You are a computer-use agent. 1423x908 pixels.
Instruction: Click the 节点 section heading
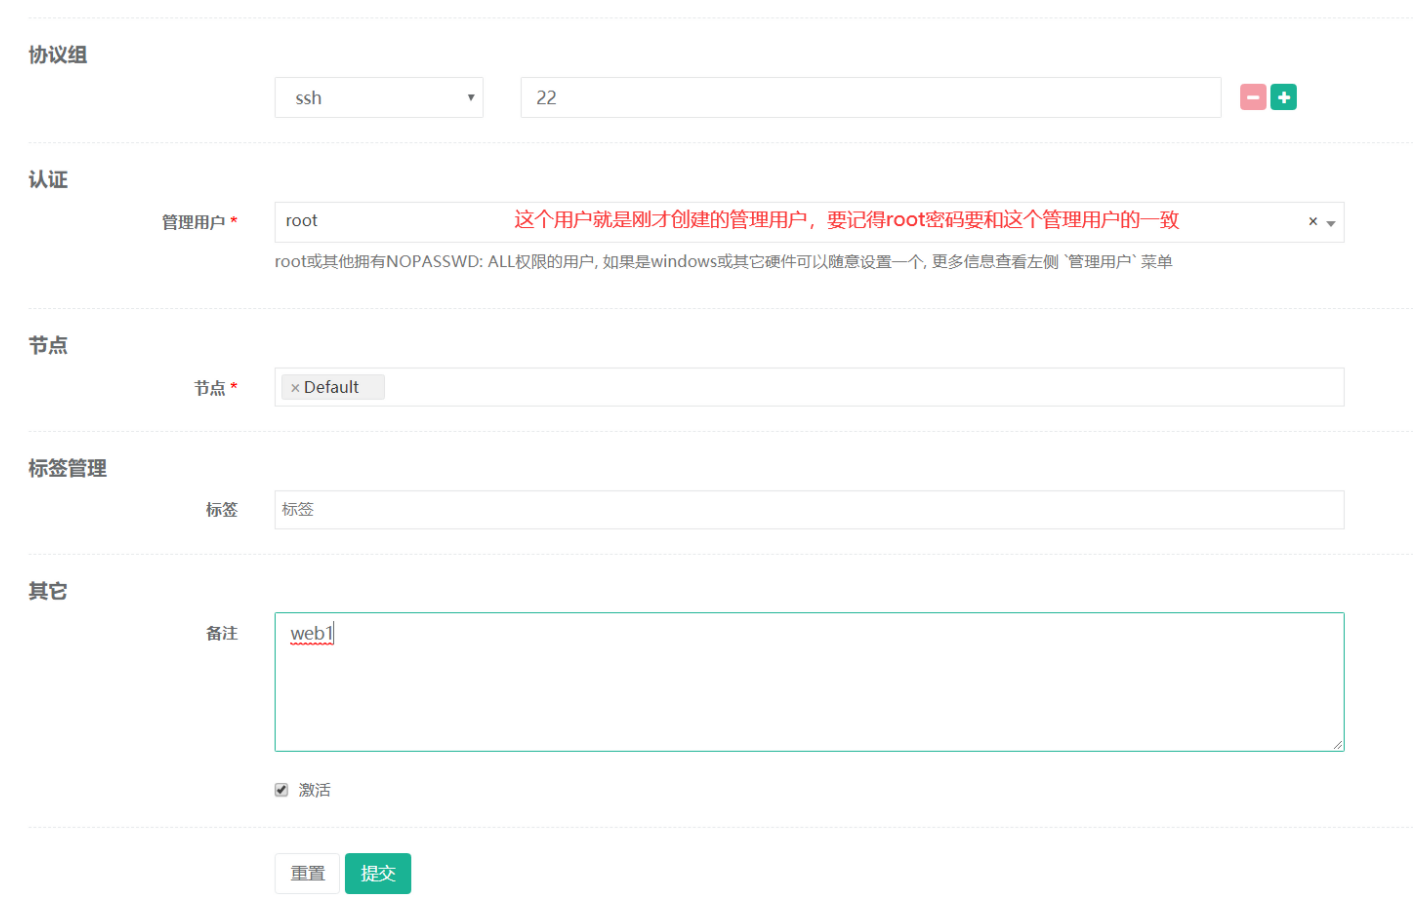click(x=48, y=346)
